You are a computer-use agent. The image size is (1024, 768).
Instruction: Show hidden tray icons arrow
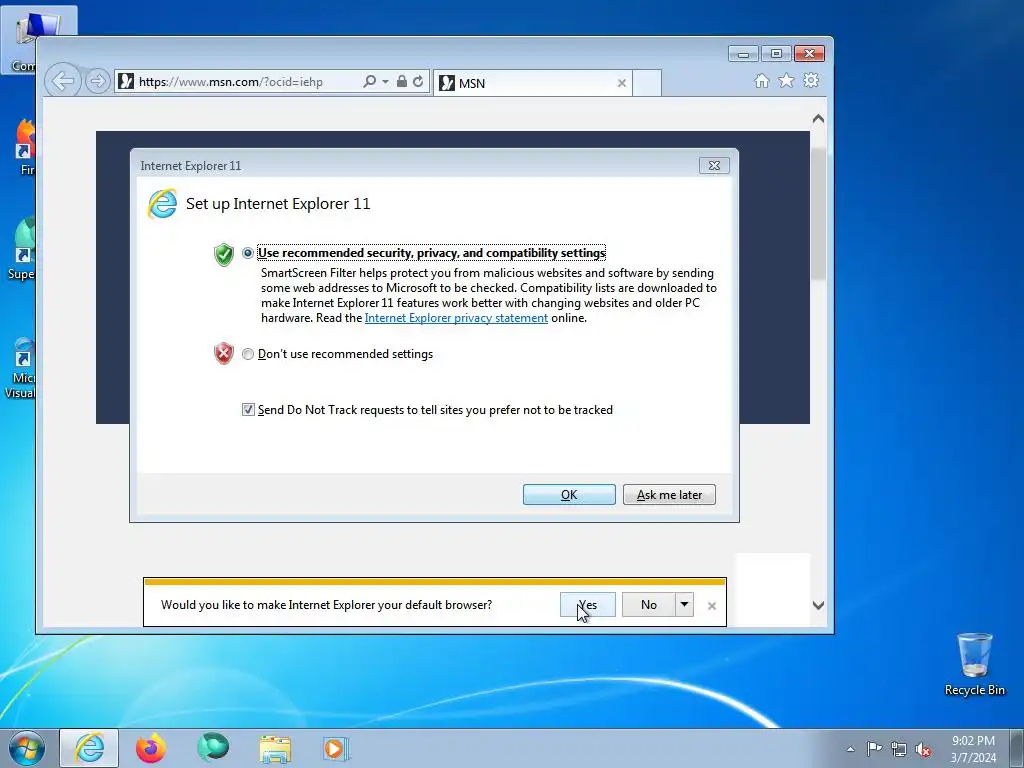pos(850,749)
